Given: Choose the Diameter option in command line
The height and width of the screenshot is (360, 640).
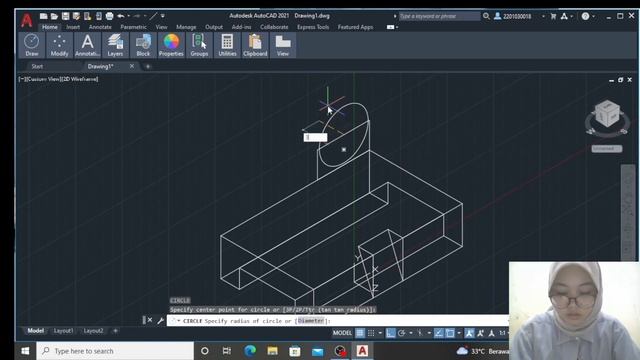Looking at the screenshot, I should (311, 321).
